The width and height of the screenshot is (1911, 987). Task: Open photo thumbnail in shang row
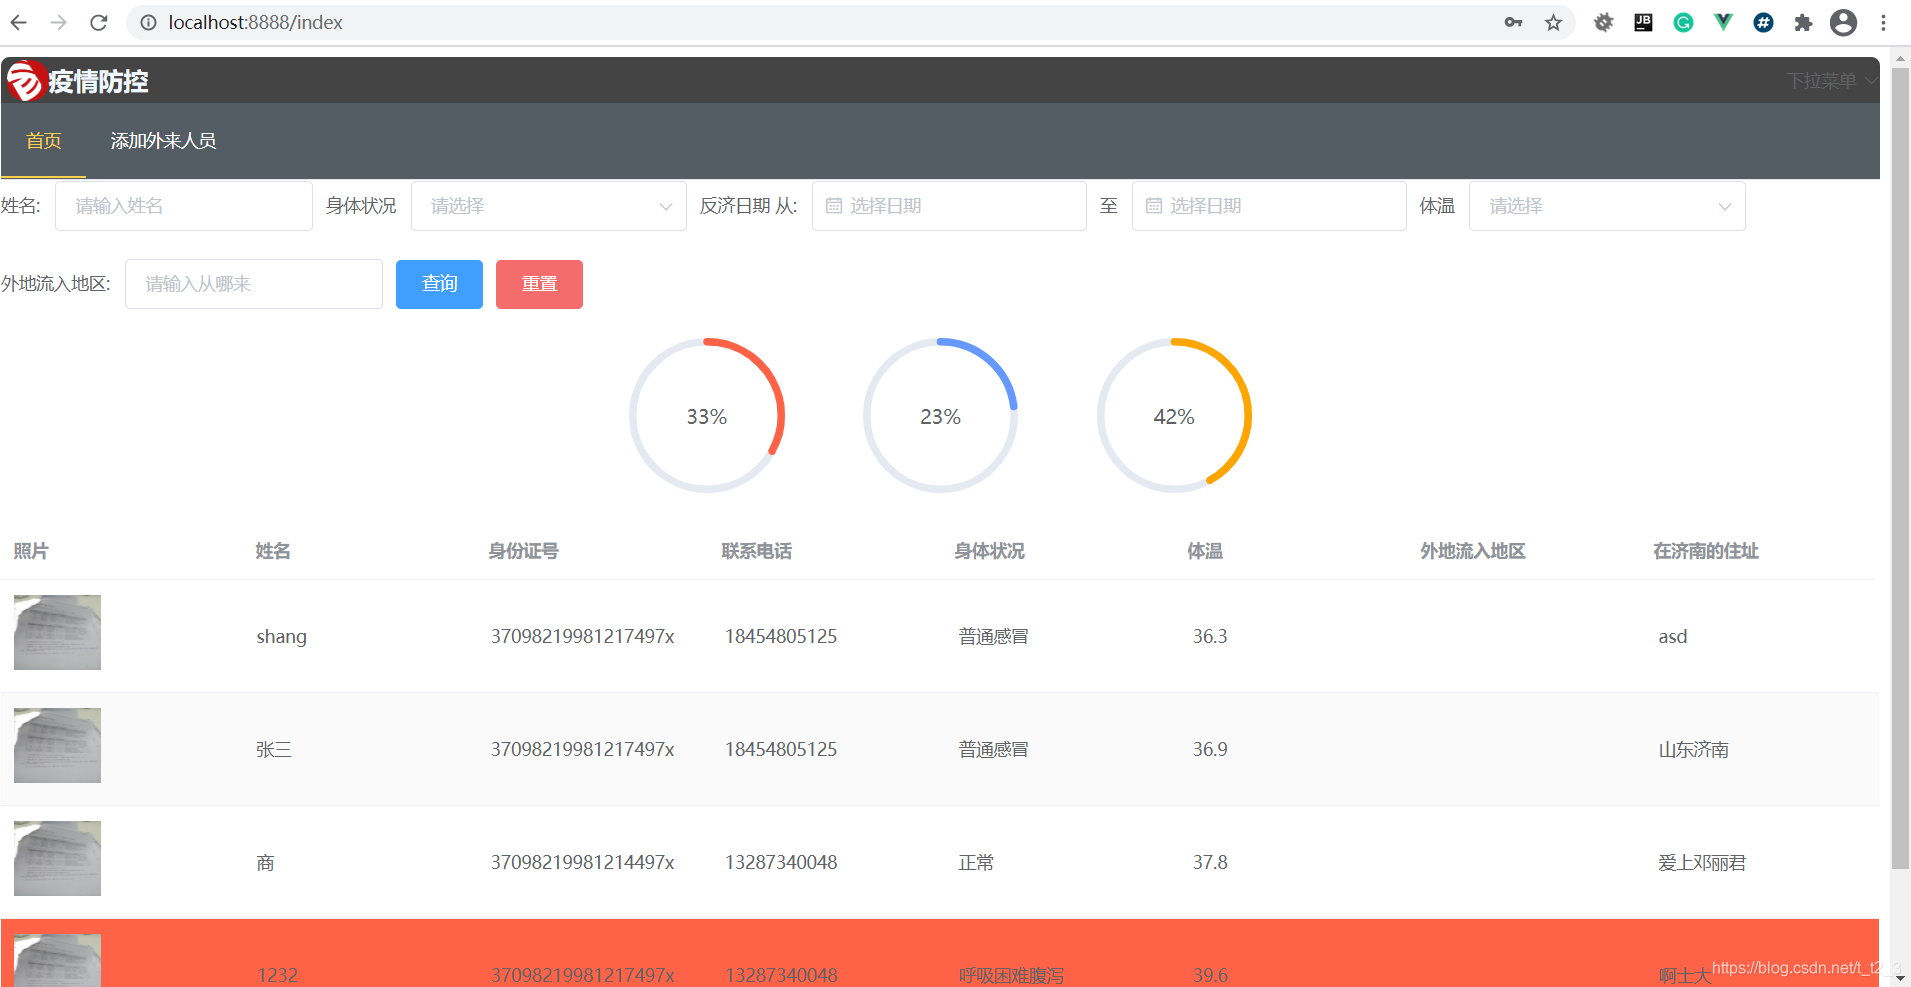[57, 633]
